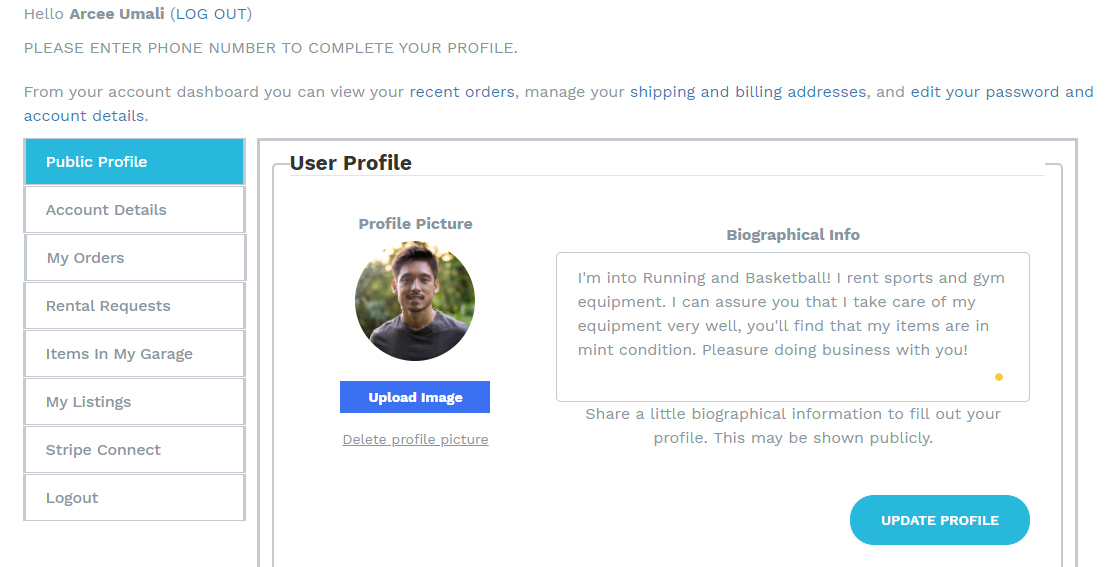Click the LOG OUT link at the top
The width and height of the screenshot is (1114, 567).
pos(211,14)
